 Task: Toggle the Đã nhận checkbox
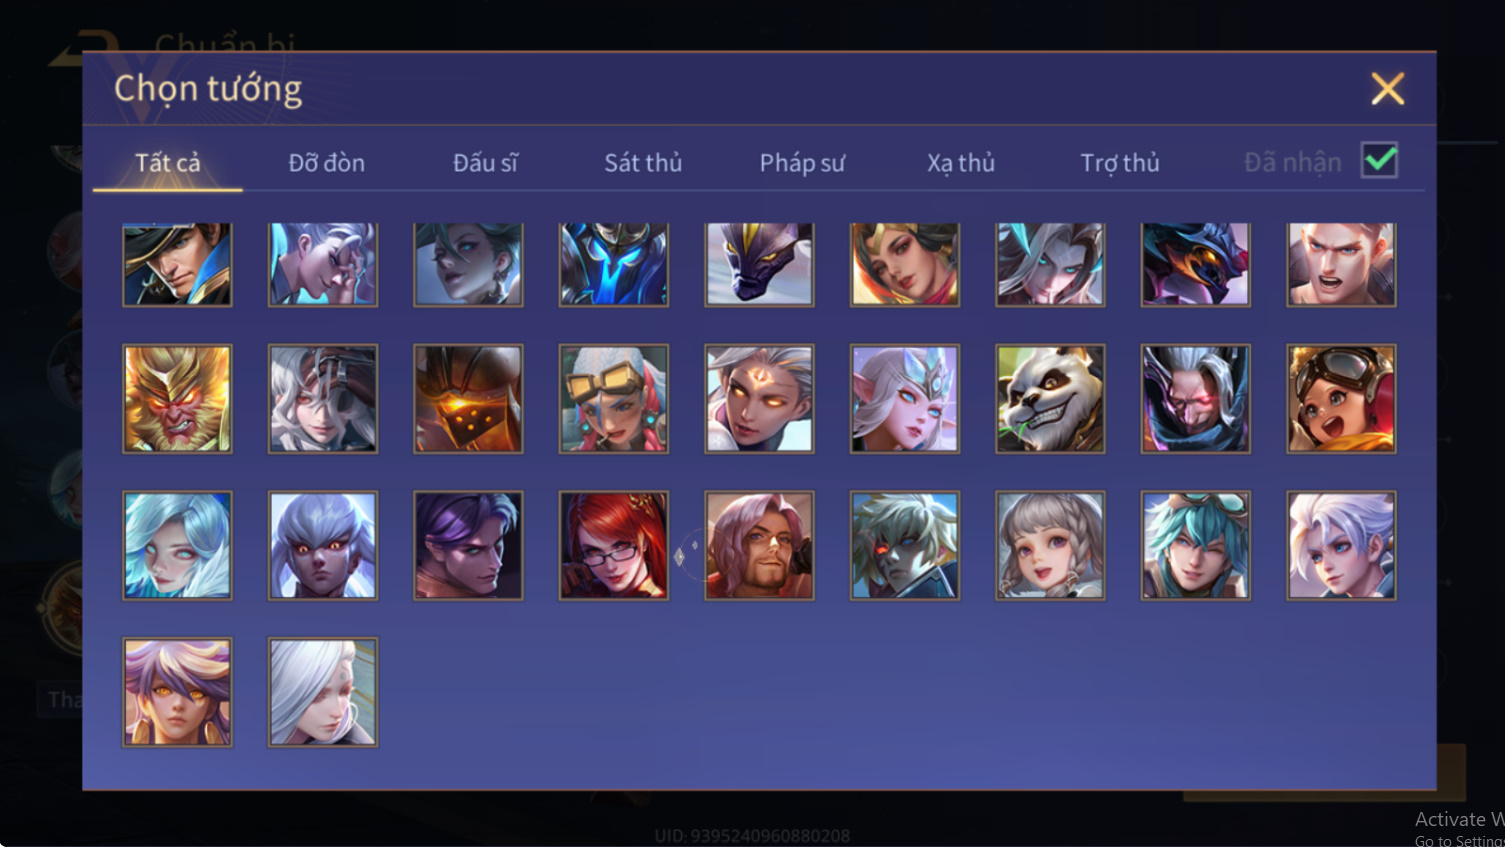click(1379, 160)
